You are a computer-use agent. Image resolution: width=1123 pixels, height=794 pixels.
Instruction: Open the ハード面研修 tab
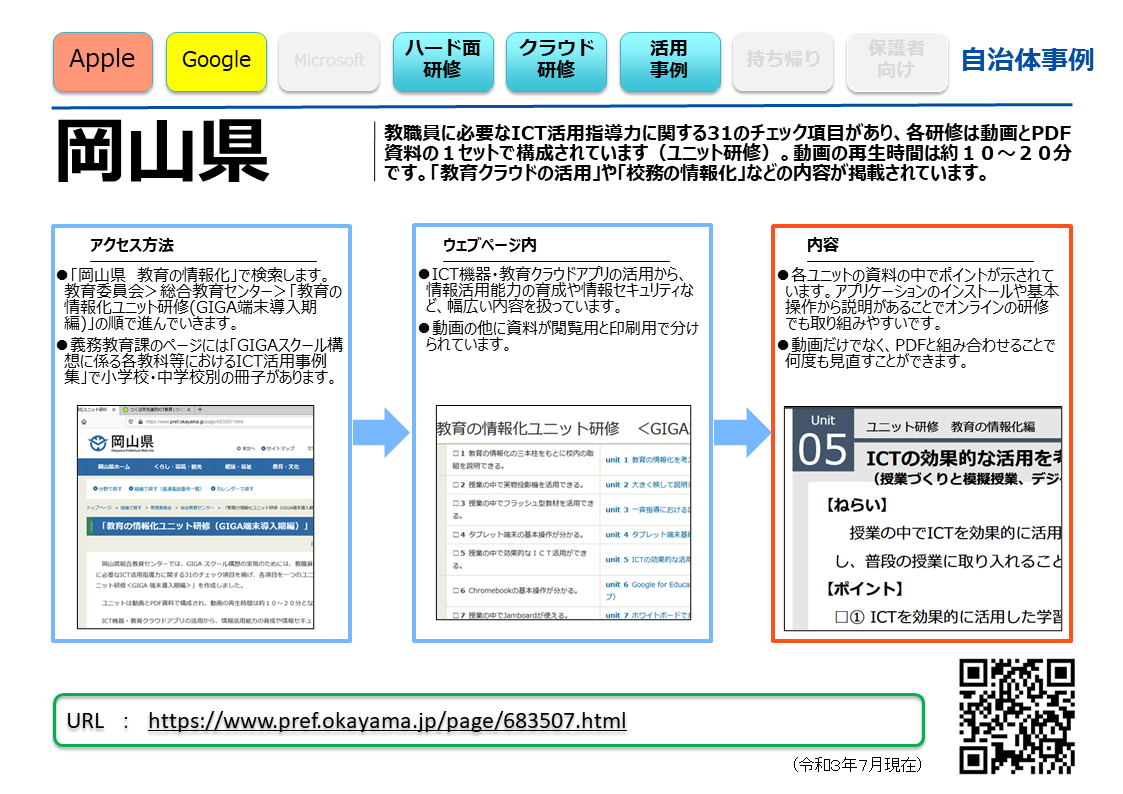[x=443, y=61]
